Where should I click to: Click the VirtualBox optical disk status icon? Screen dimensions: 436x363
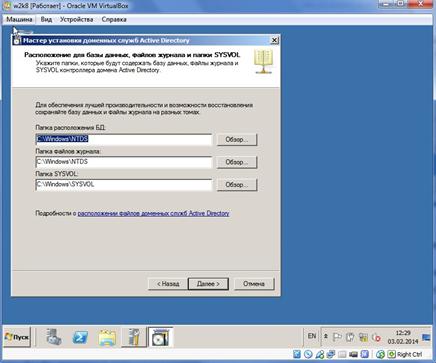[x=308, y=354]
